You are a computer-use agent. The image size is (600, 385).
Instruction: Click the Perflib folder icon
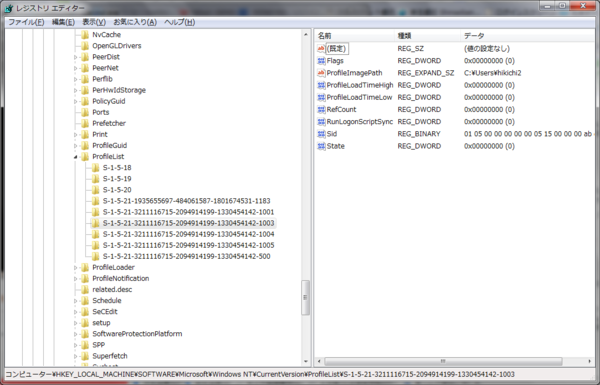point(85,79)
